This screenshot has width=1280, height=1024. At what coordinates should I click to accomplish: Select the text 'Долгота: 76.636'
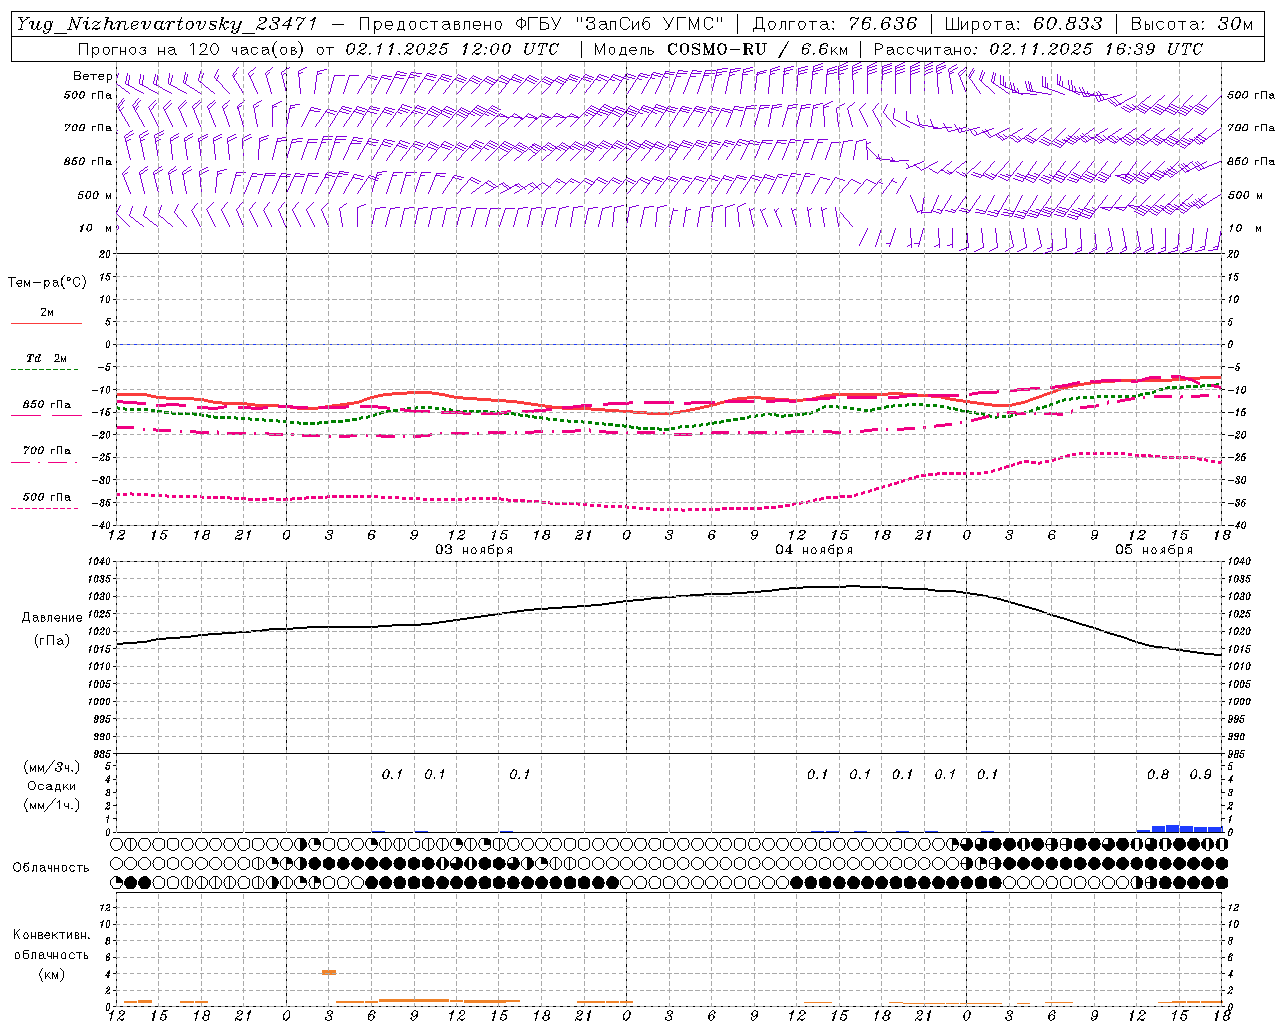[x=834, y=24]
